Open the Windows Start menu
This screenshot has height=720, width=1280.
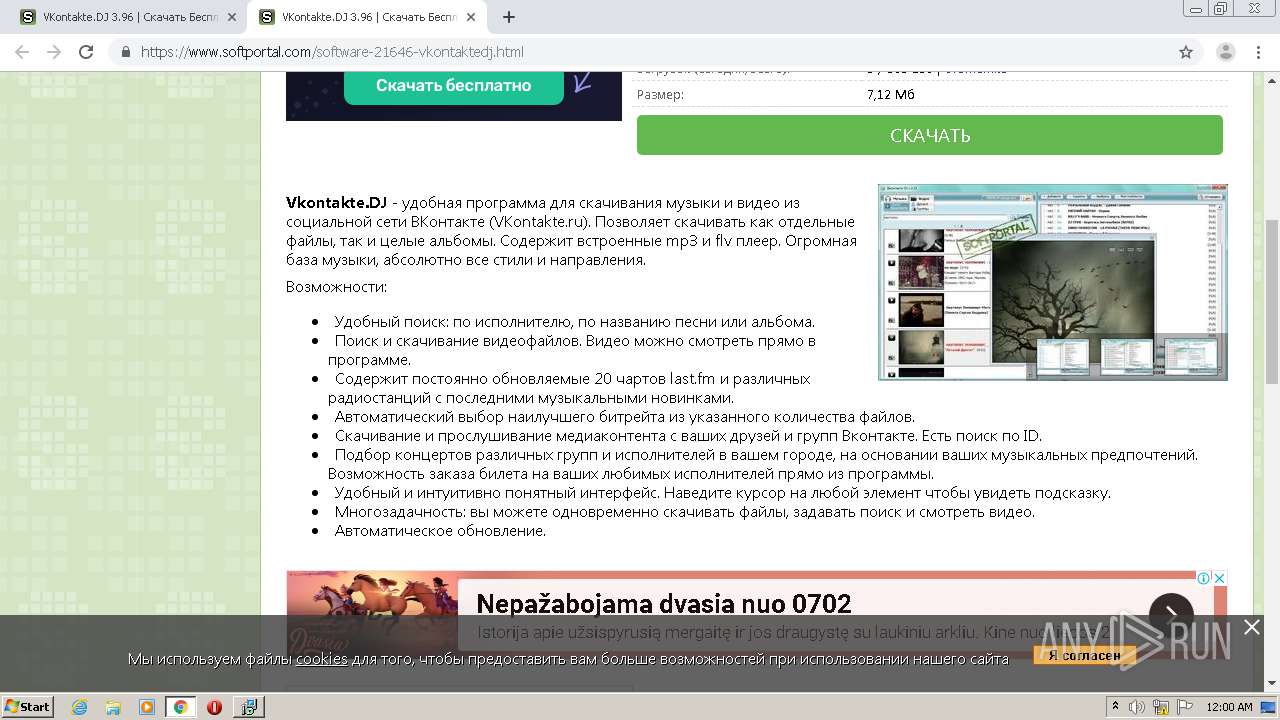pyautogui.click(x=28, y=707)
